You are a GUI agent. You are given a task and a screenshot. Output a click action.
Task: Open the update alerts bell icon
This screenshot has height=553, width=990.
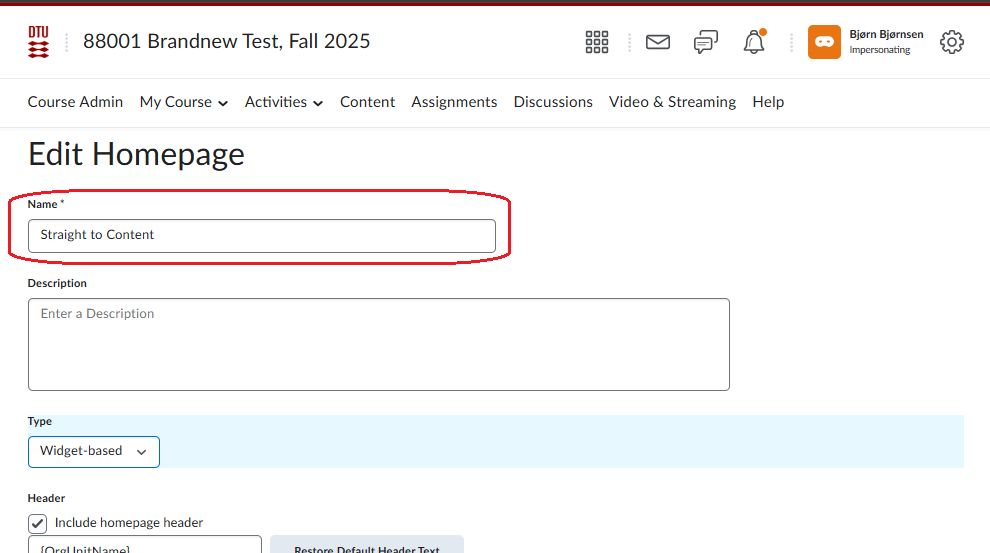754,42
